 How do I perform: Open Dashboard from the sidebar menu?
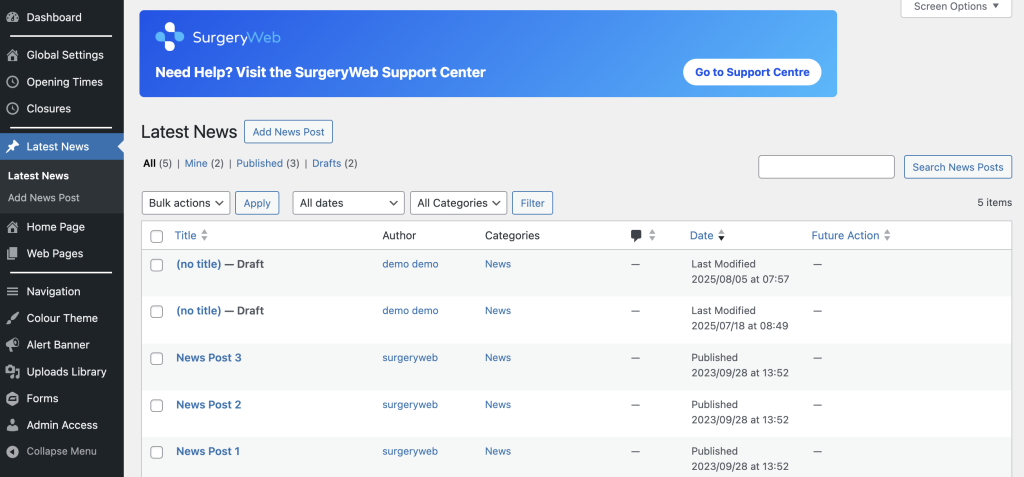(x=54, y=18)
